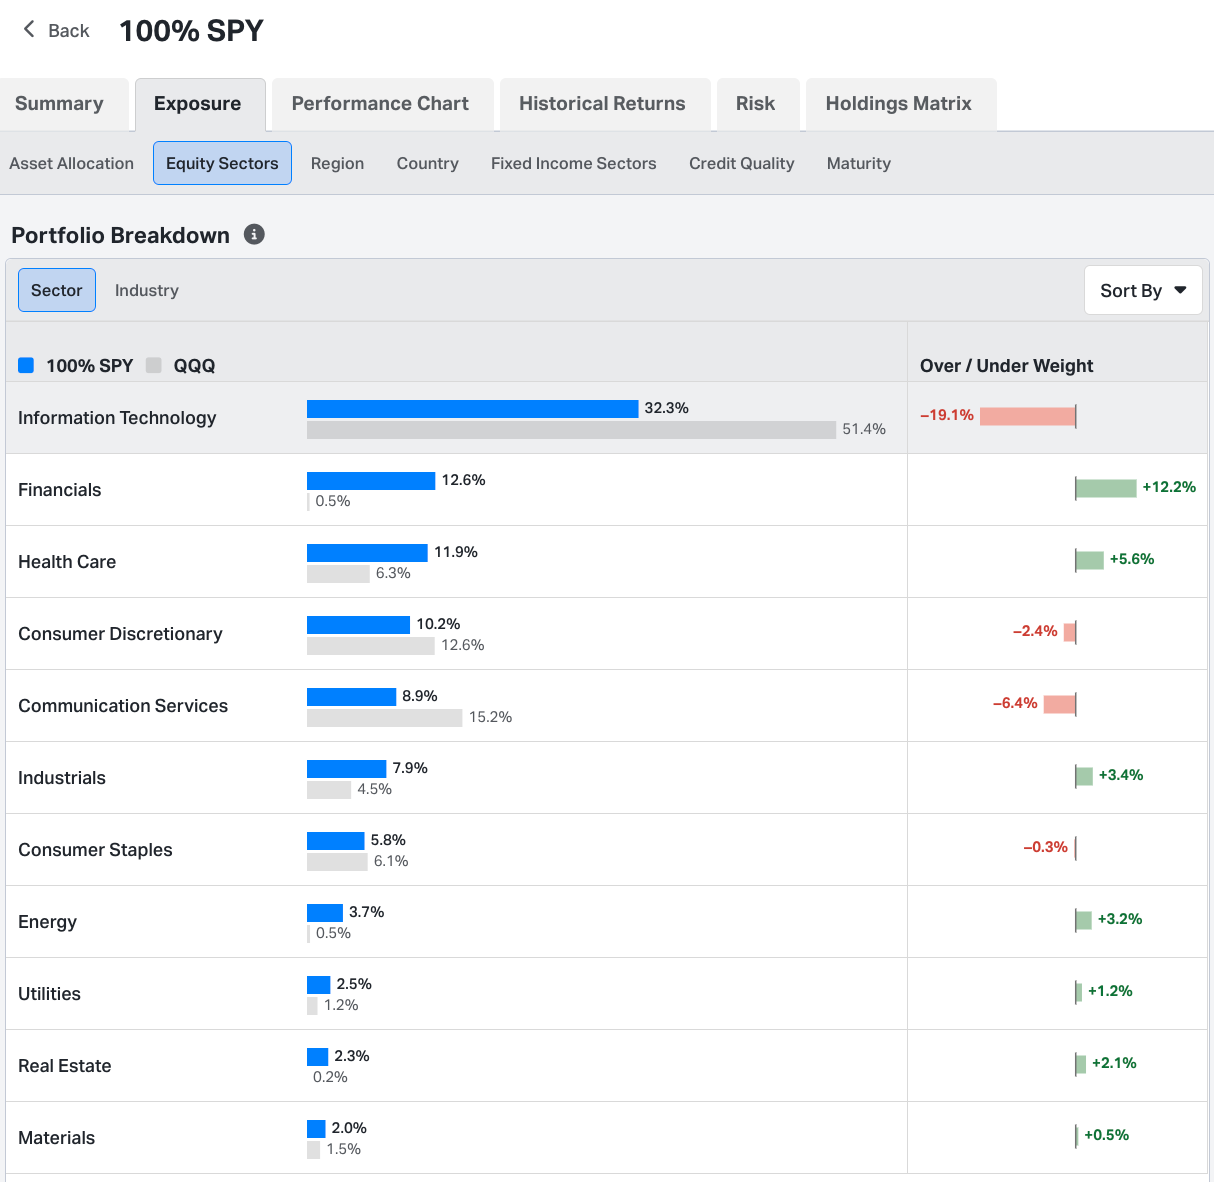This screenshot has width=1214, height=1182.
Task: View the Maturity sub-tab
Action: (859, 163)
